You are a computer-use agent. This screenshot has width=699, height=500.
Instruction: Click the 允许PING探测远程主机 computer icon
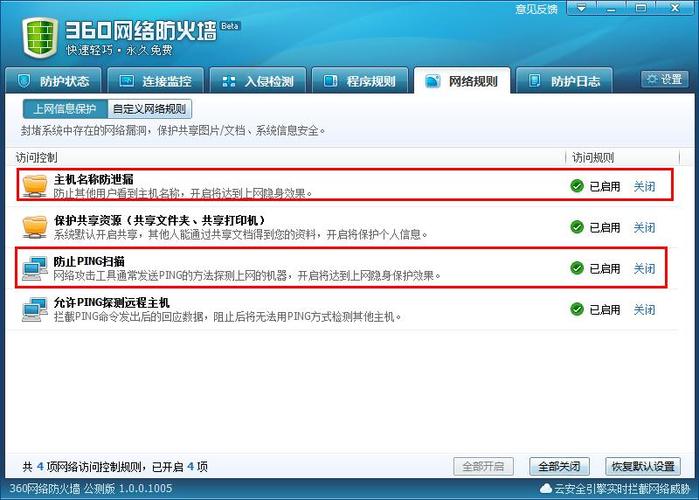(35, 309)
